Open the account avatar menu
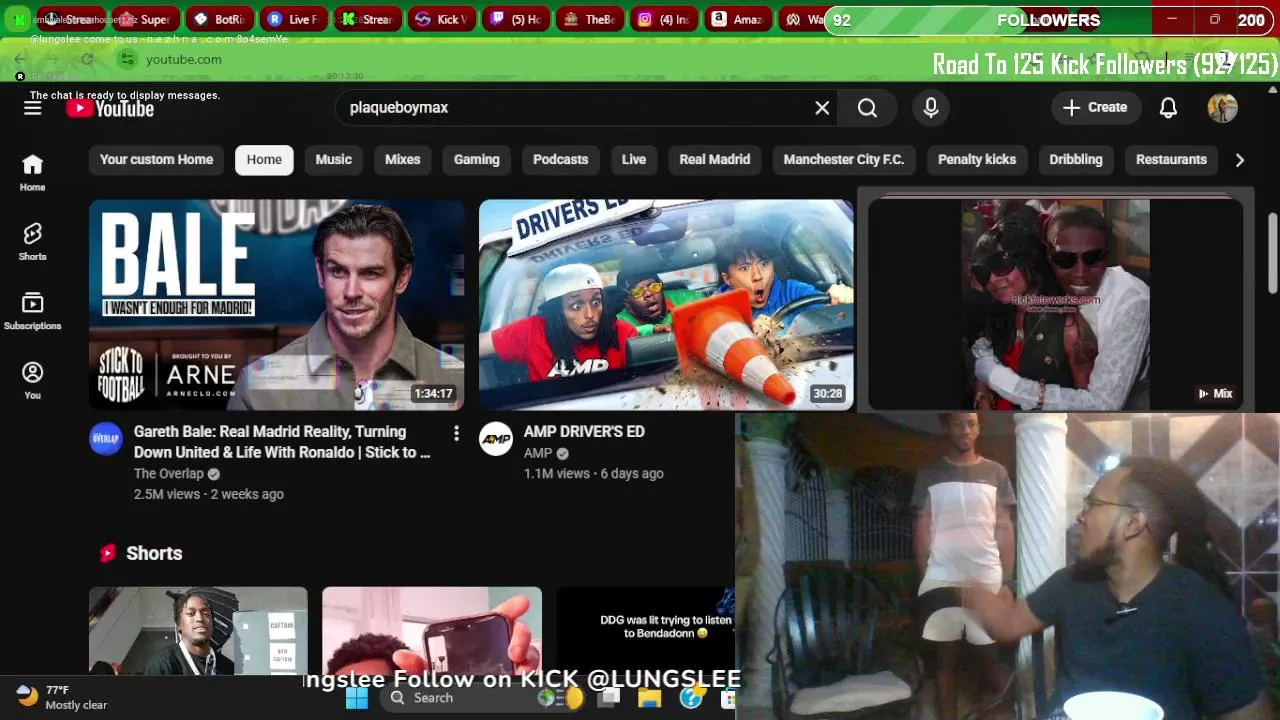Screen dimensions: 1280x720 [1222, 108]
